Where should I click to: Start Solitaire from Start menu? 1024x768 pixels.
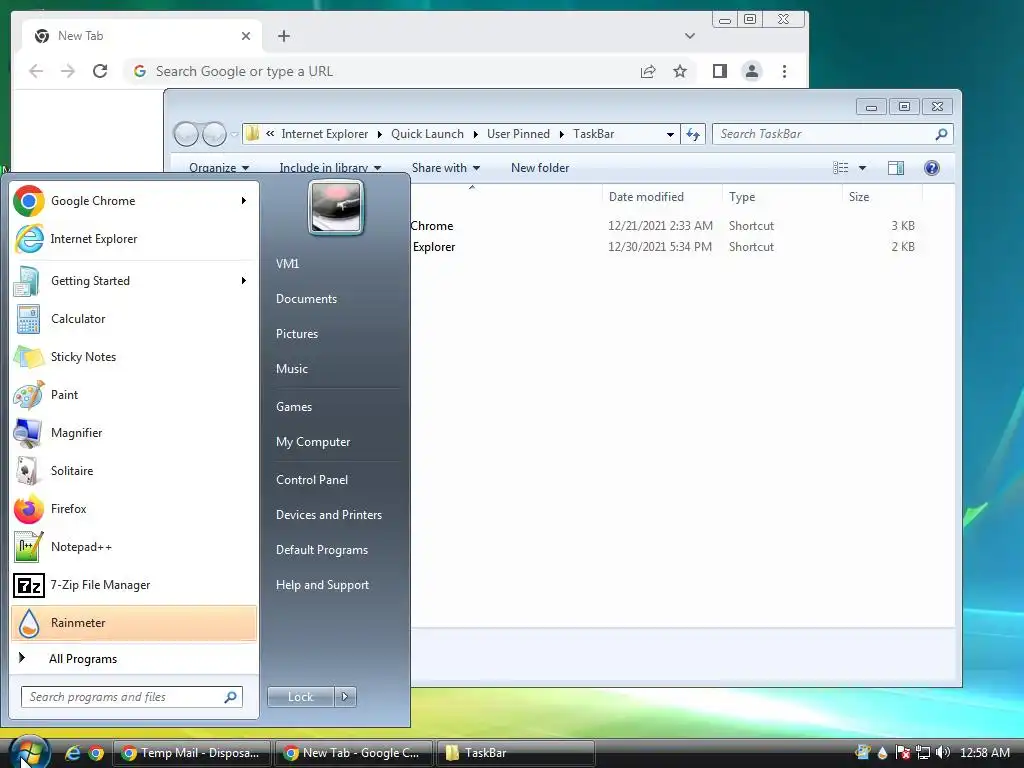134,471
